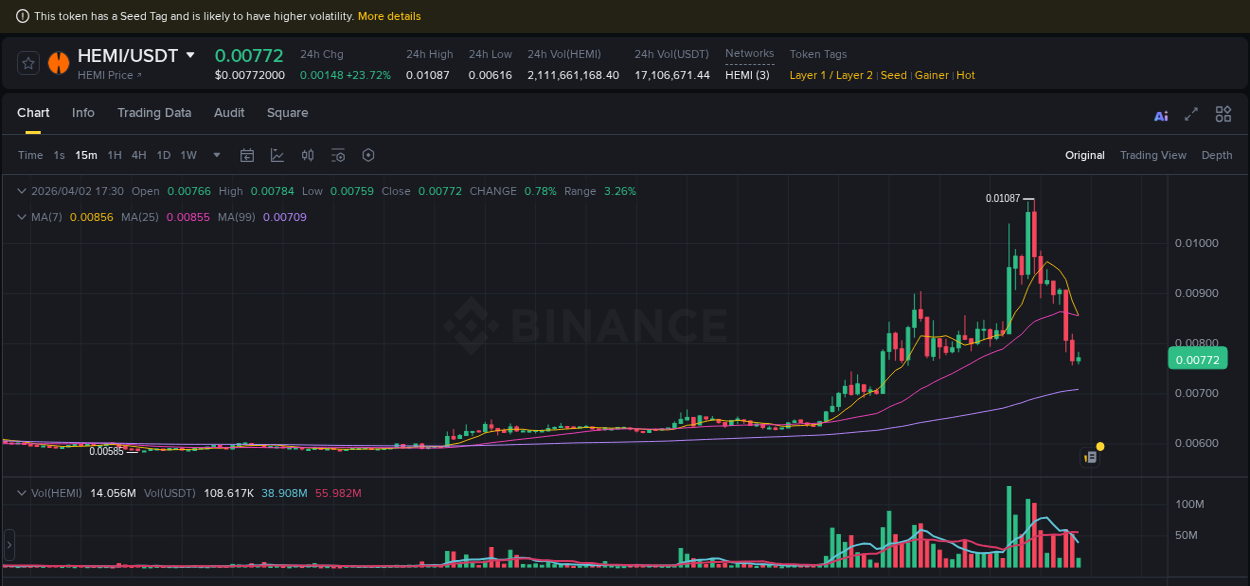Open the chart widgets grid menu
This screenshot has width=1250, height=586.
coord(1223,114)
